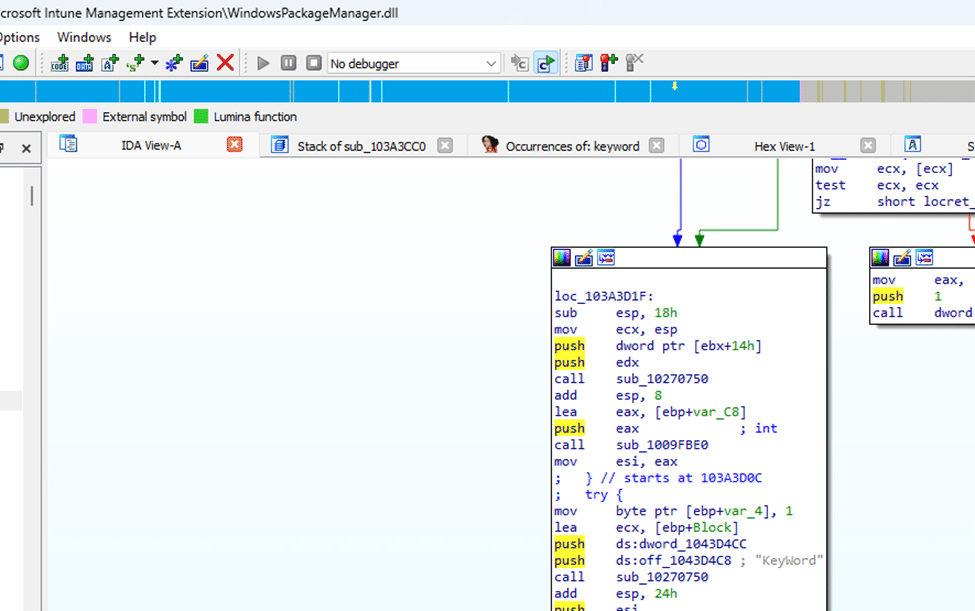
Task: Click the red X delete icon
Action: tap(225, 62)
